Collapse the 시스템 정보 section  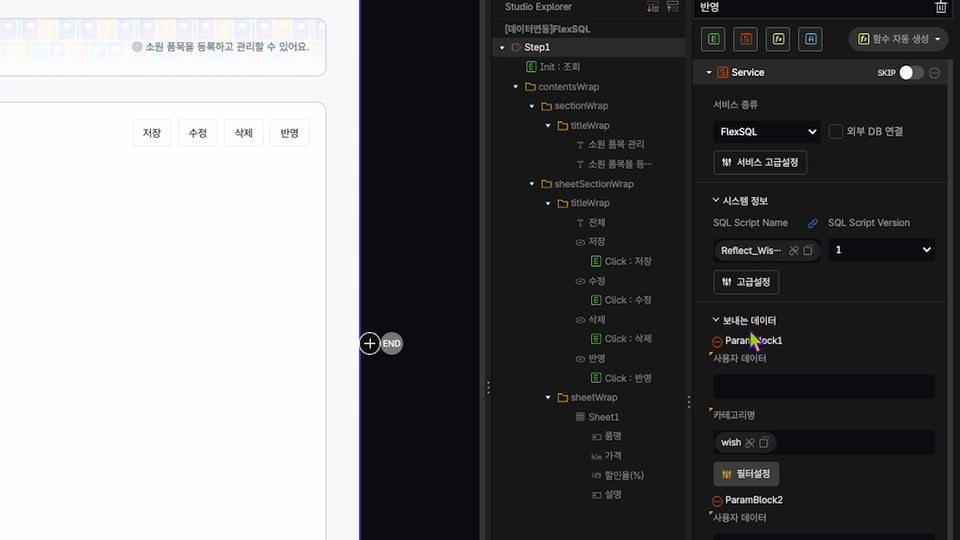coord(715,200)
